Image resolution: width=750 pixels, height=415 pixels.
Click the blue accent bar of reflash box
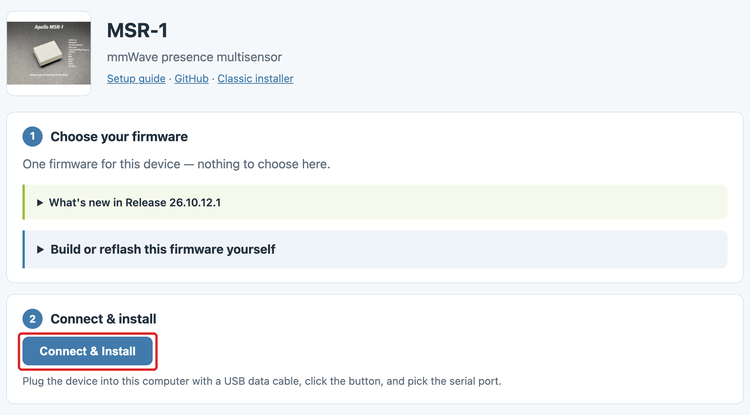pos(23,249)
